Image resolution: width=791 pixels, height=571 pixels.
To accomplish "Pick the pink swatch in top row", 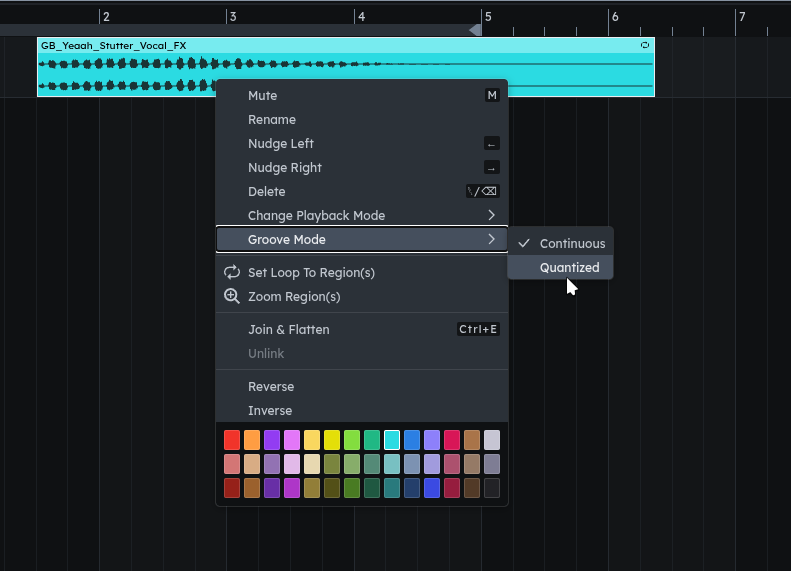I will [292, 440].
